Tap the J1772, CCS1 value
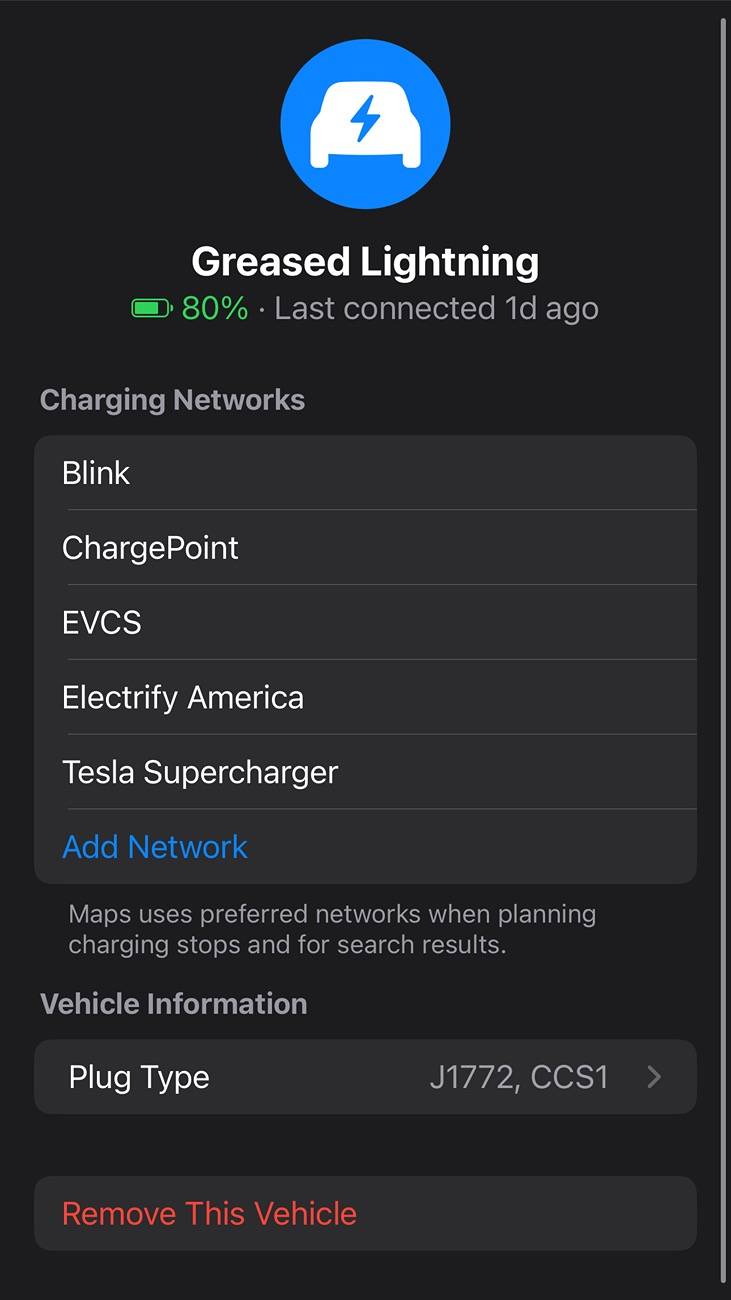This screenshot has width=731, height=1300. (x=519, y=1078)
